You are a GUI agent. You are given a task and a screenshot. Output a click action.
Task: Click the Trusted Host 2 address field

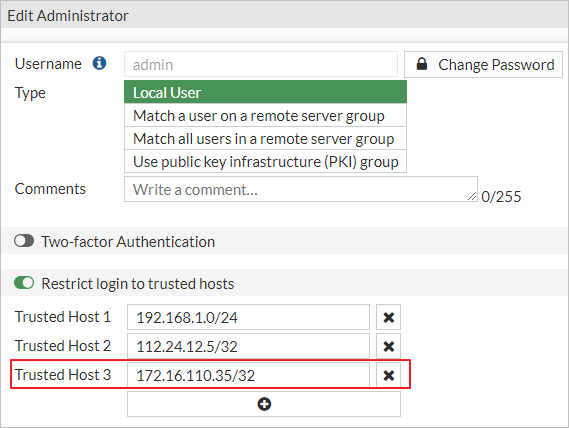click(x=248, y=346)
